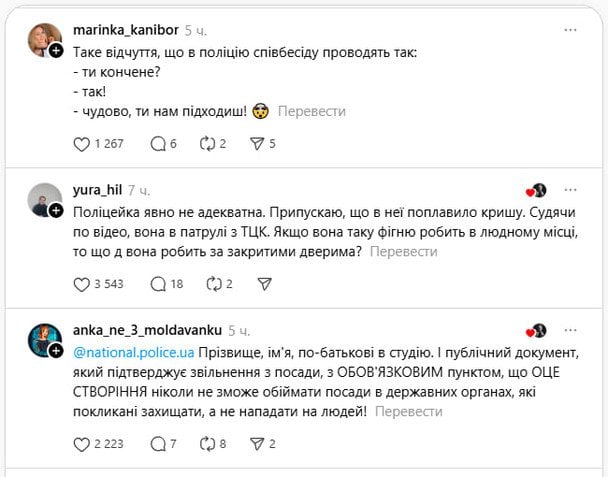Like yura_hil's post with the heart icon

click(82, 284)
